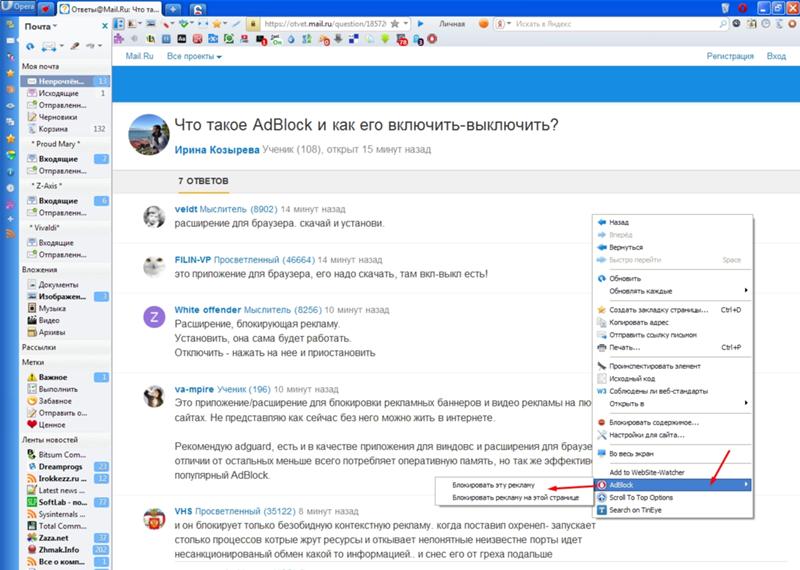Image resolution: width=800 pixels, height=570 pixels.
Task: Click the compose pencil icon in mail panel
Action: click(74, 46)
